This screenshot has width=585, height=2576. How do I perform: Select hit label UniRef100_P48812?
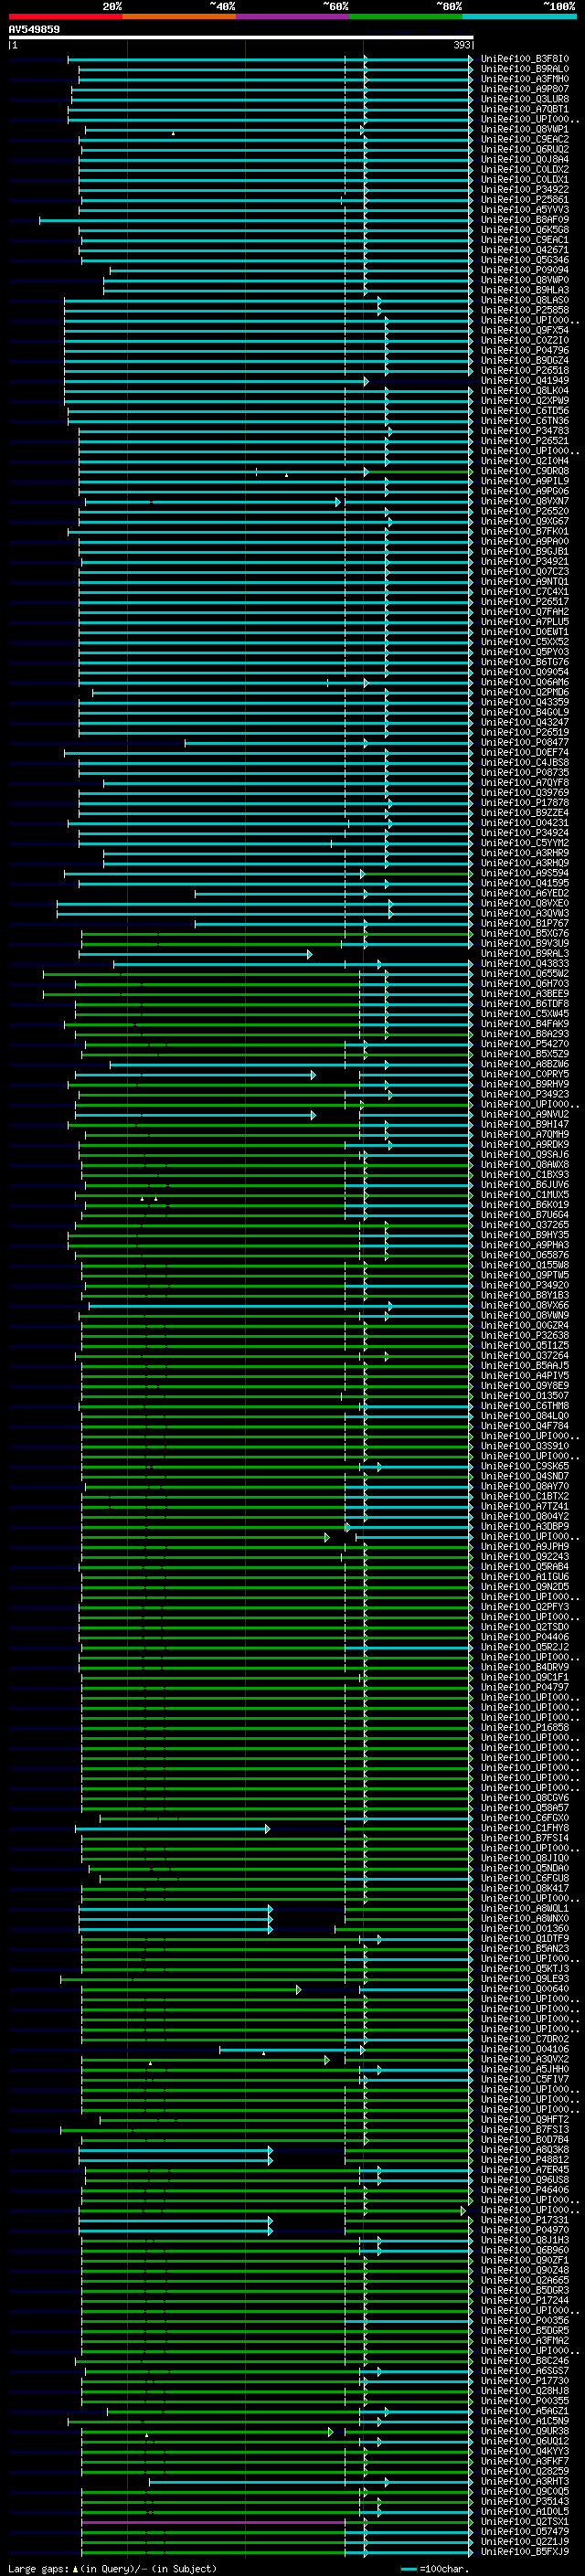(525, 2159)
